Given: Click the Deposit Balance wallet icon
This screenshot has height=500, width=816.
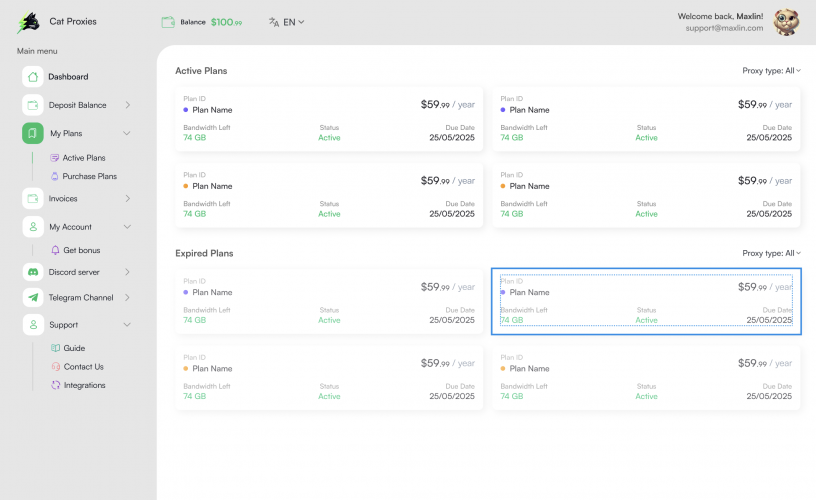Looking at the screenshot, I should pyautogui.click(x=33, y=105).
